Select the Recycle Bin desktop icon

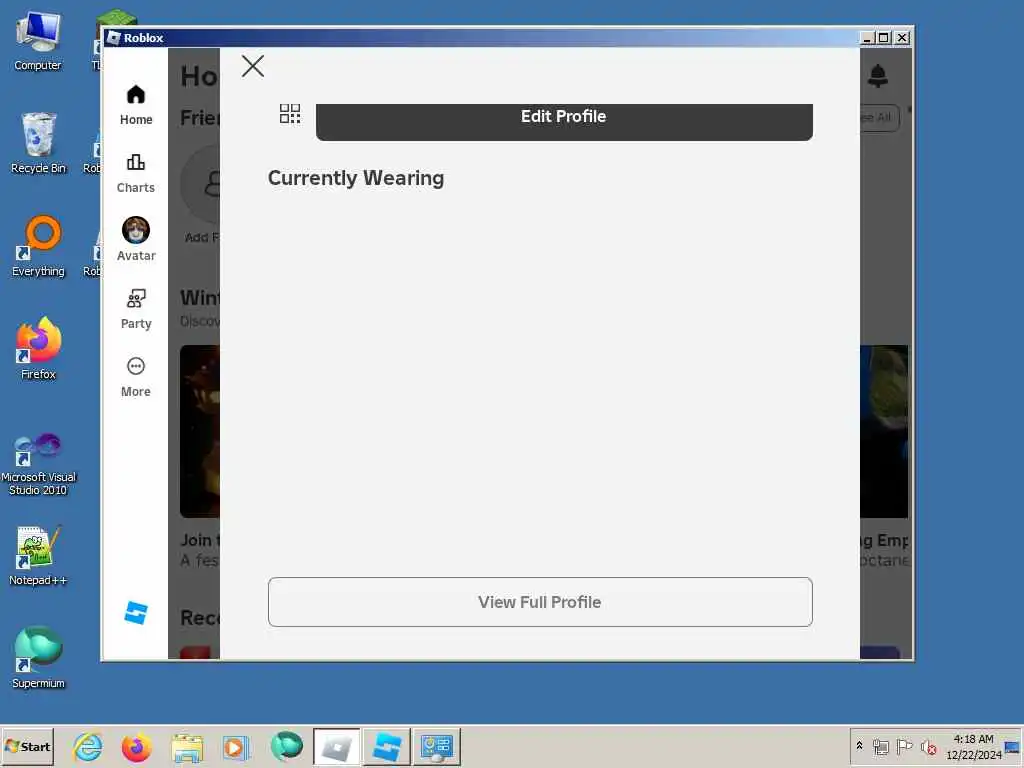(38, 143)
